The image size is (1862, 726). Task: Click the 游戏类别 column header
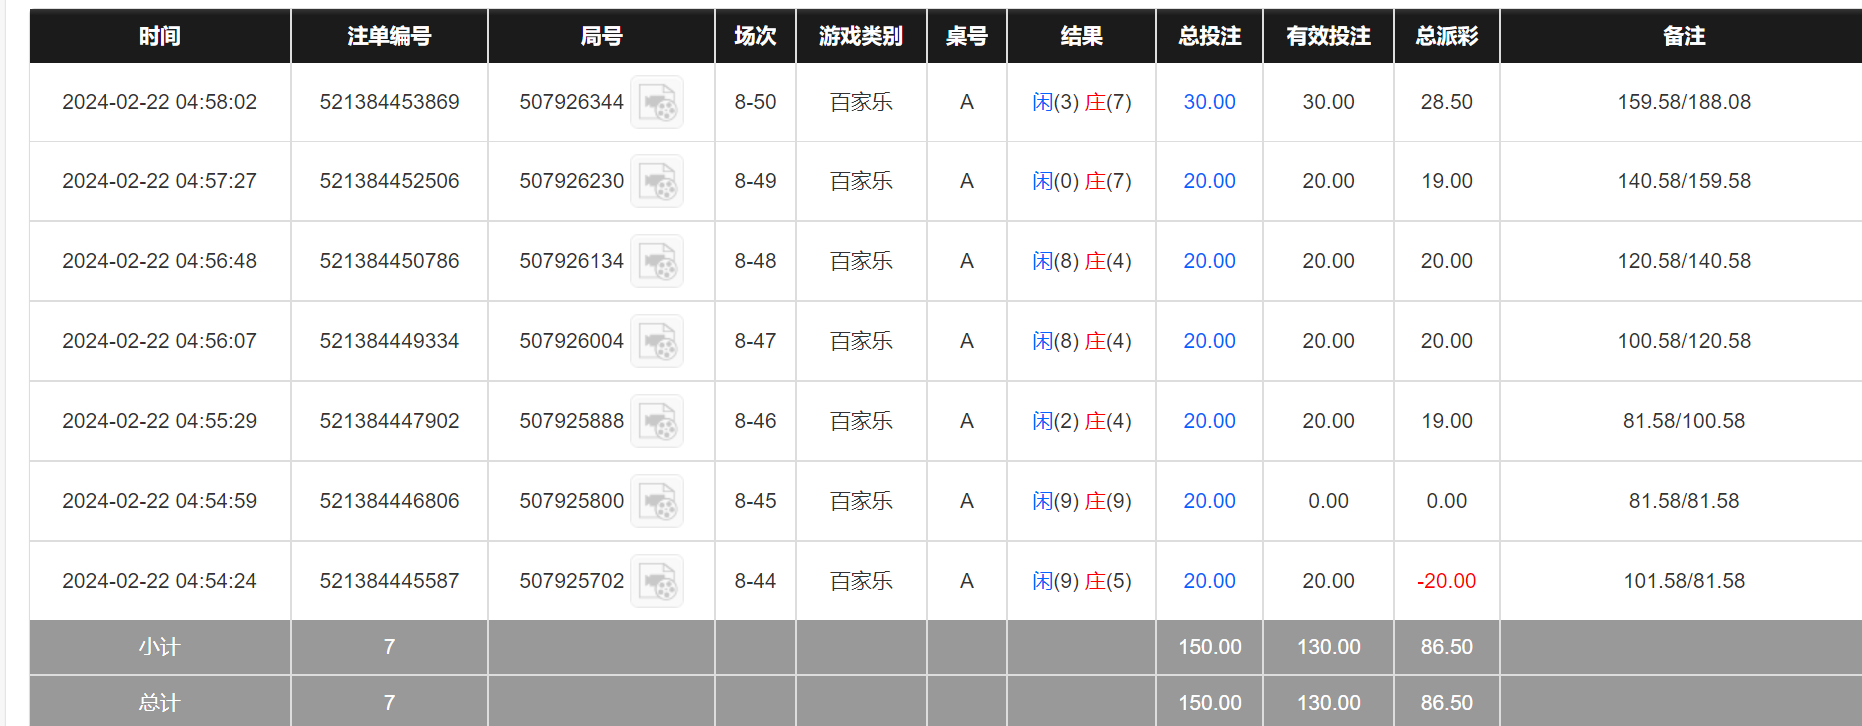tap(861, 36)
